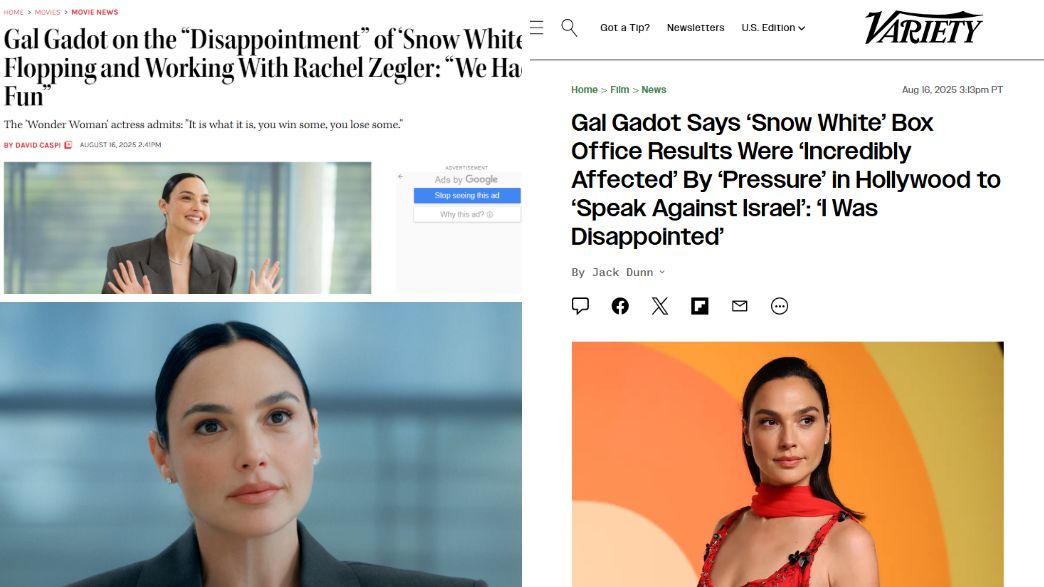The height and width of the screenshot is (587, 1044).
Task: Click the icon next to David Caspi byline
Action: (x=68, y=144)
